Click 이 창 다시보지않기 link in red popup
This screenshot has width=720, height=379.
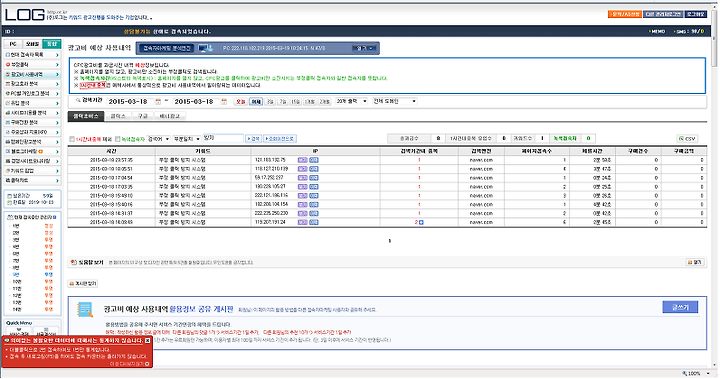coord(129,363)
